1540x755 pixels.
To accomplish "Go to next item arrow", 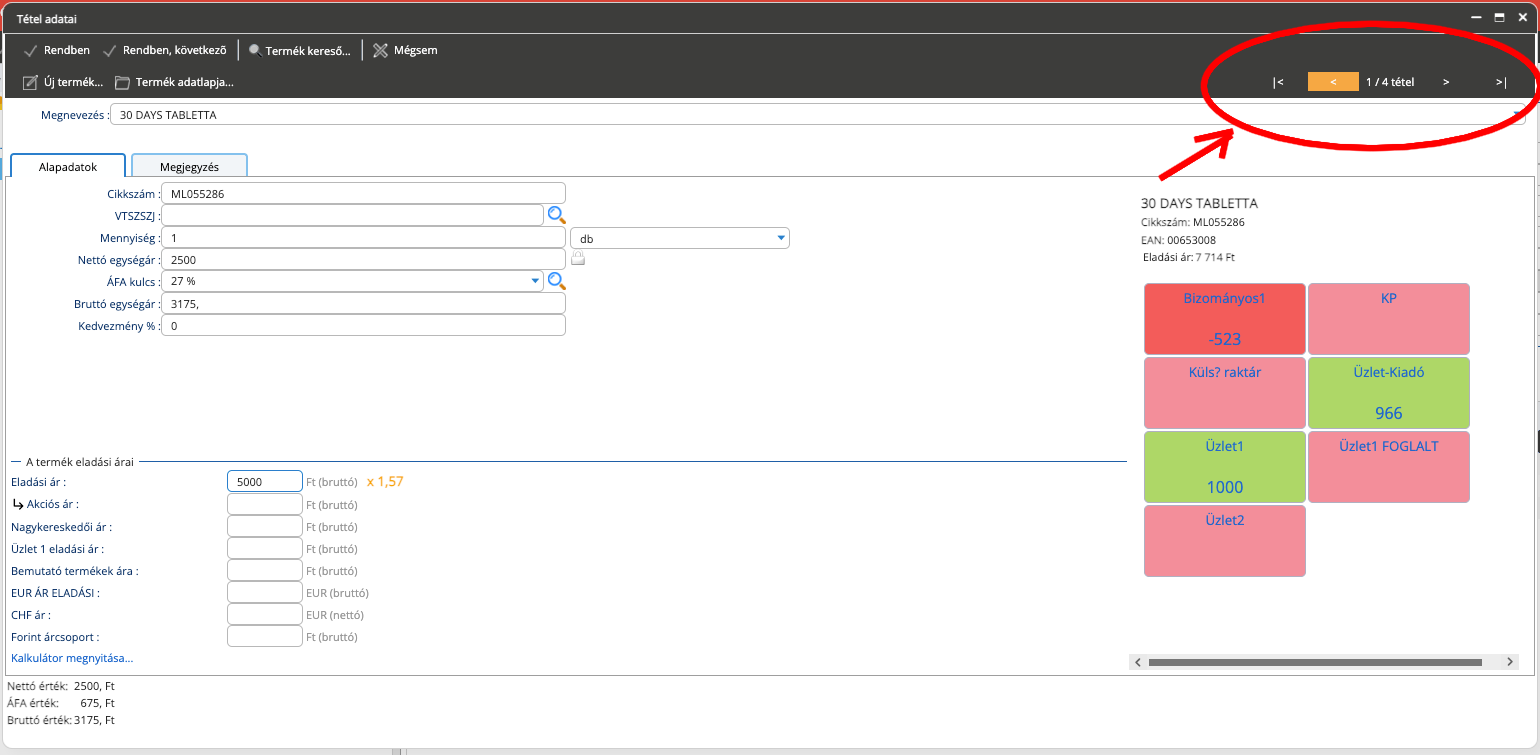I will [x=1446, y=82].
